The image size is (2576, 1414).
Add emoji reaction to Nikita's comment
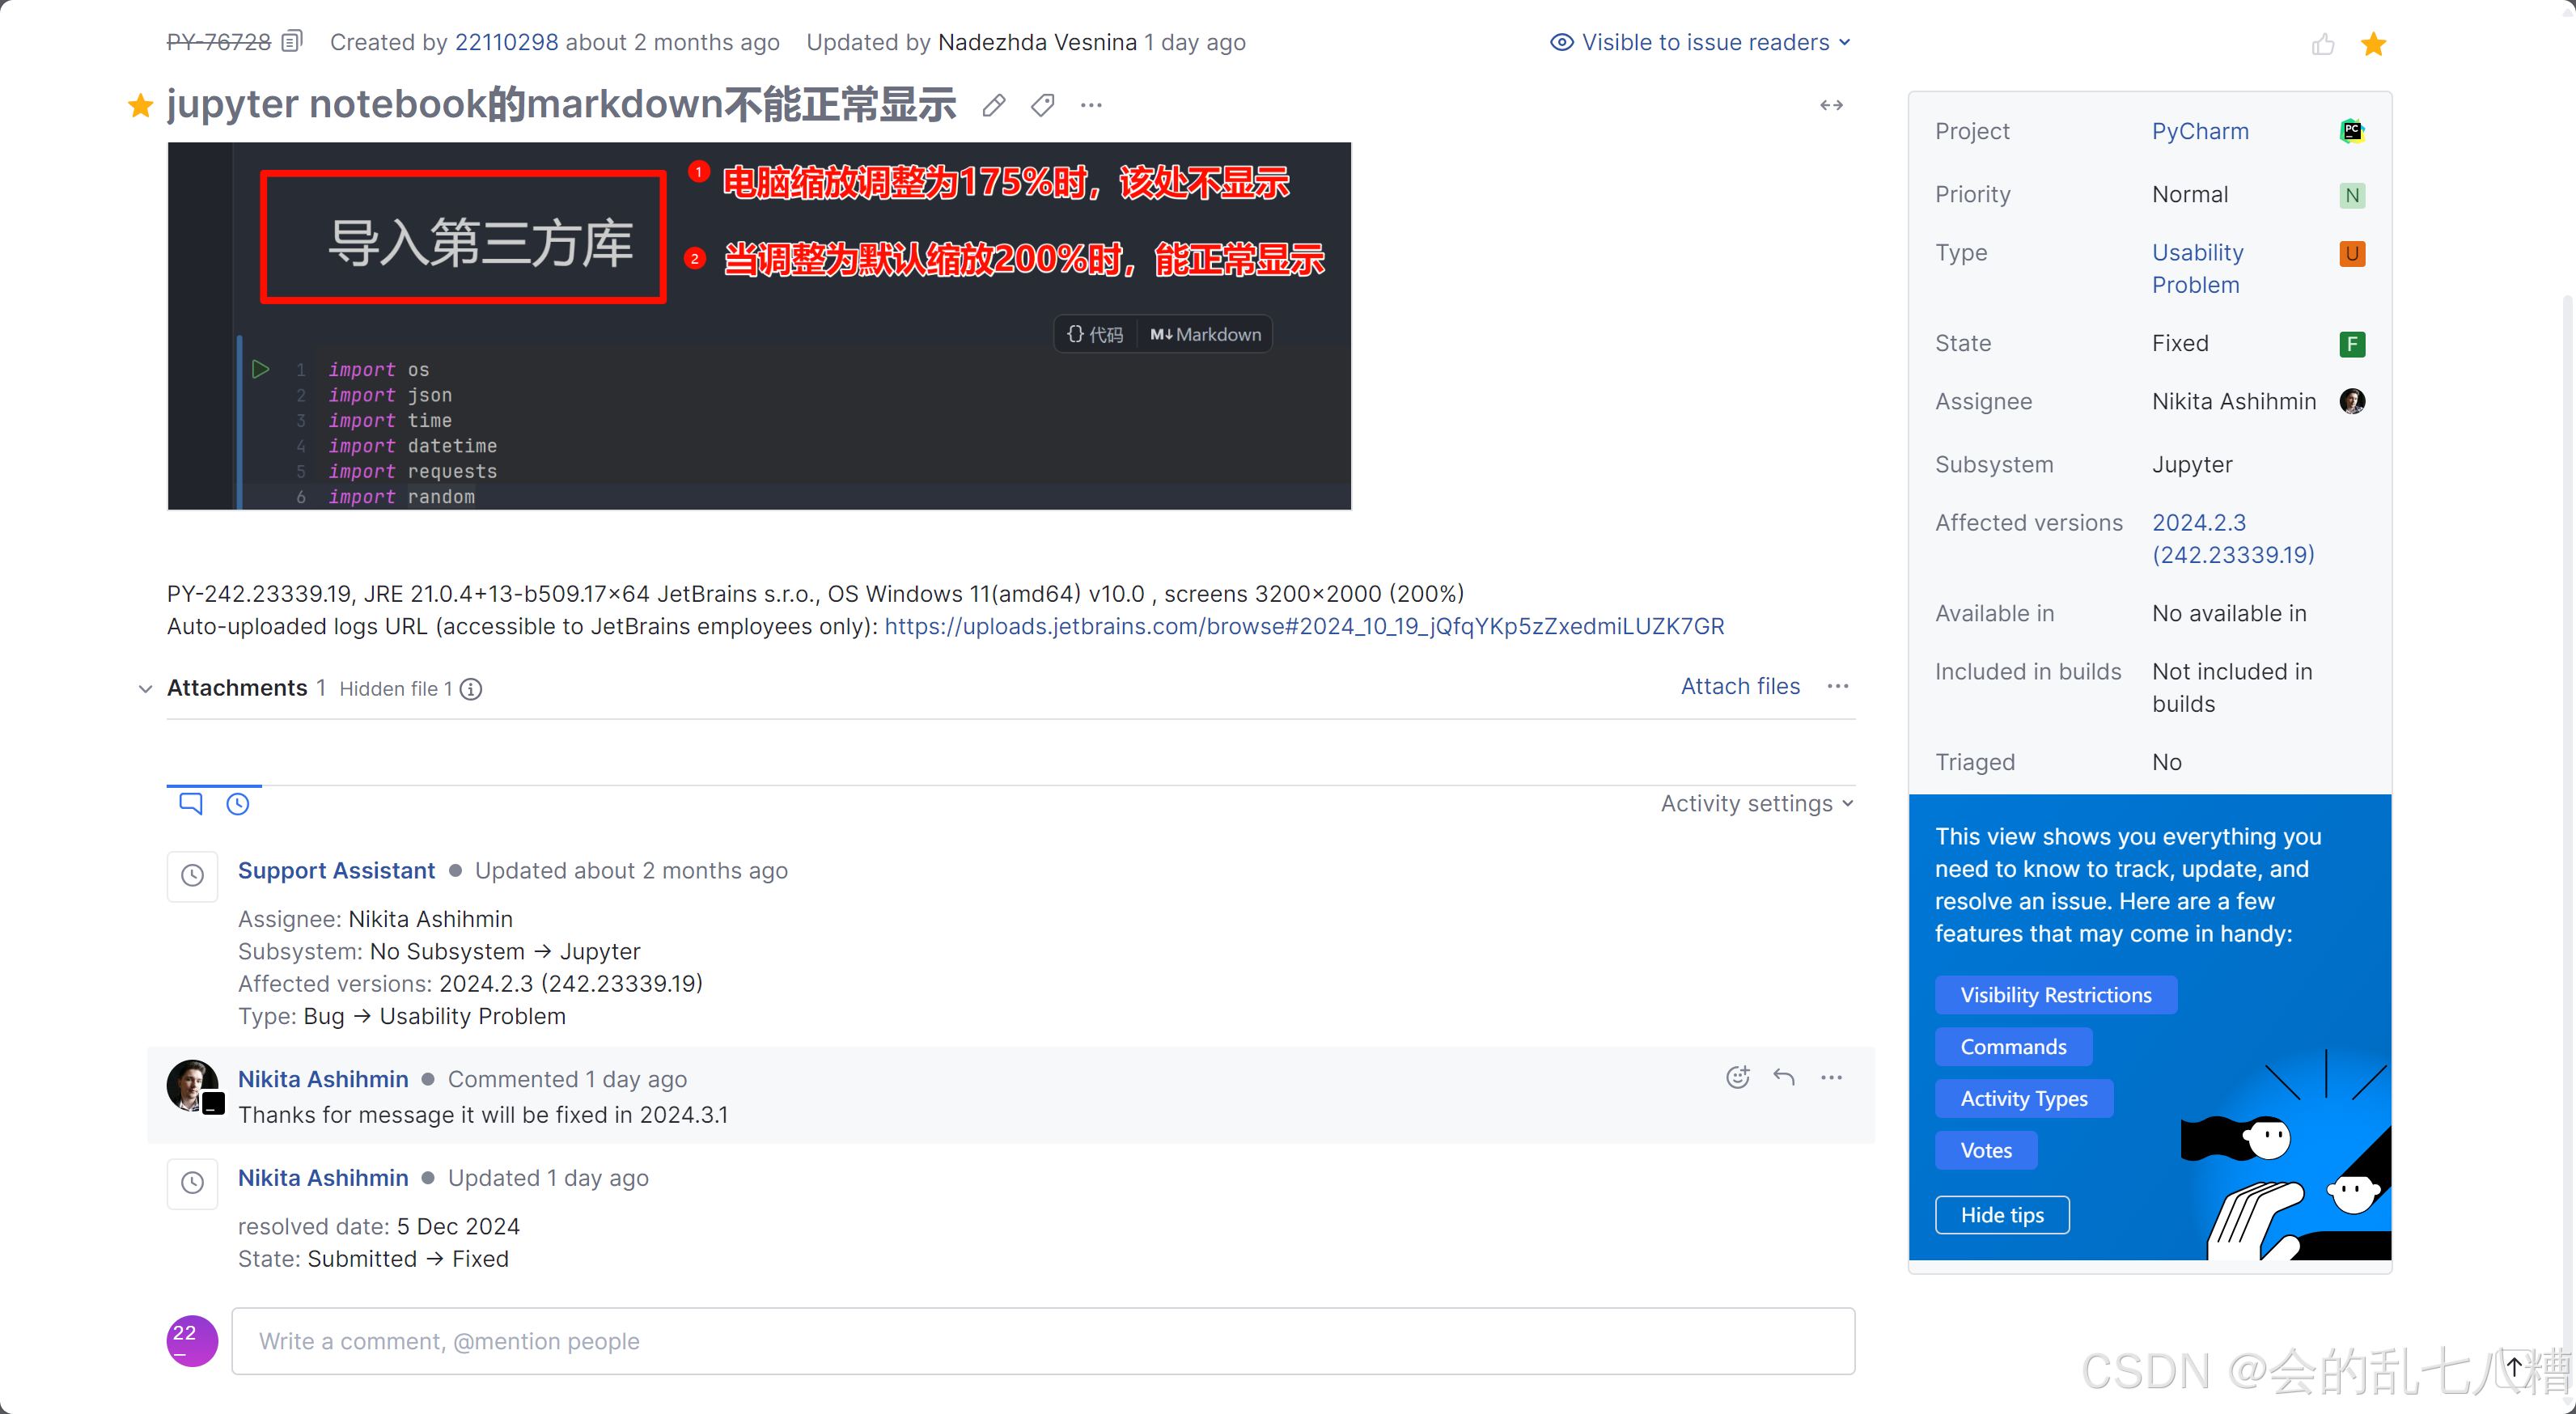(x=1737, y=1077)
